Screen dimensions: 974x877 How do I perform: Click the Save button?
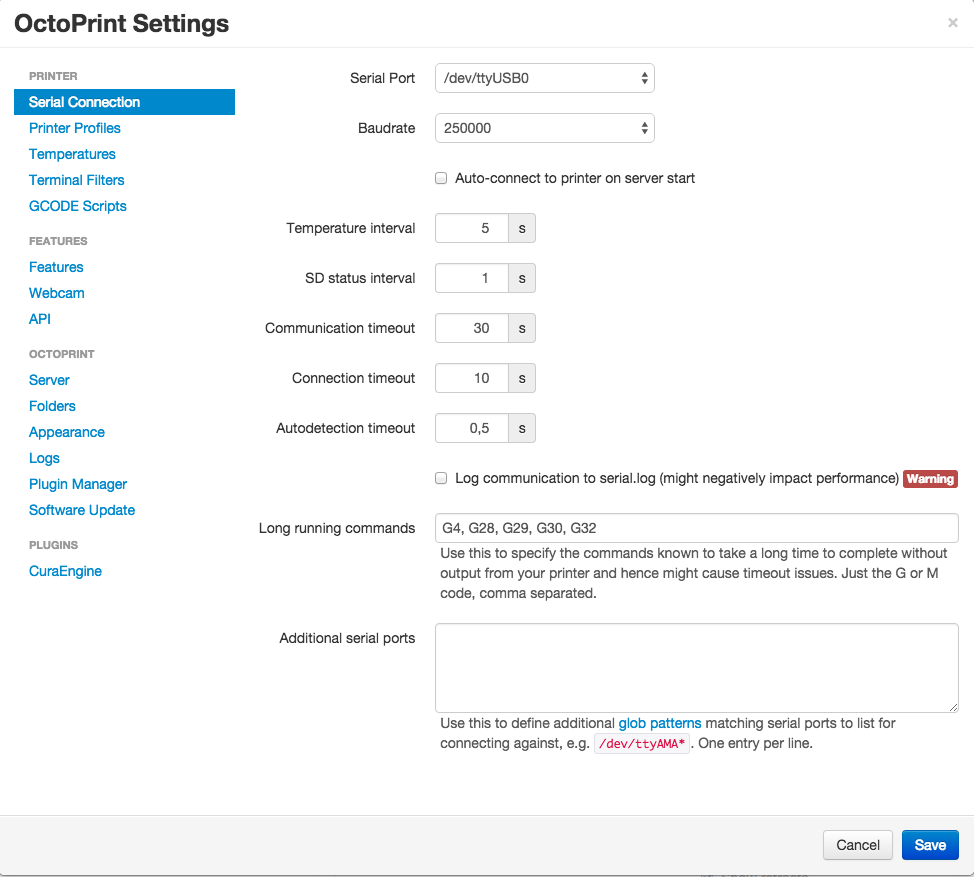coord(930,845)
